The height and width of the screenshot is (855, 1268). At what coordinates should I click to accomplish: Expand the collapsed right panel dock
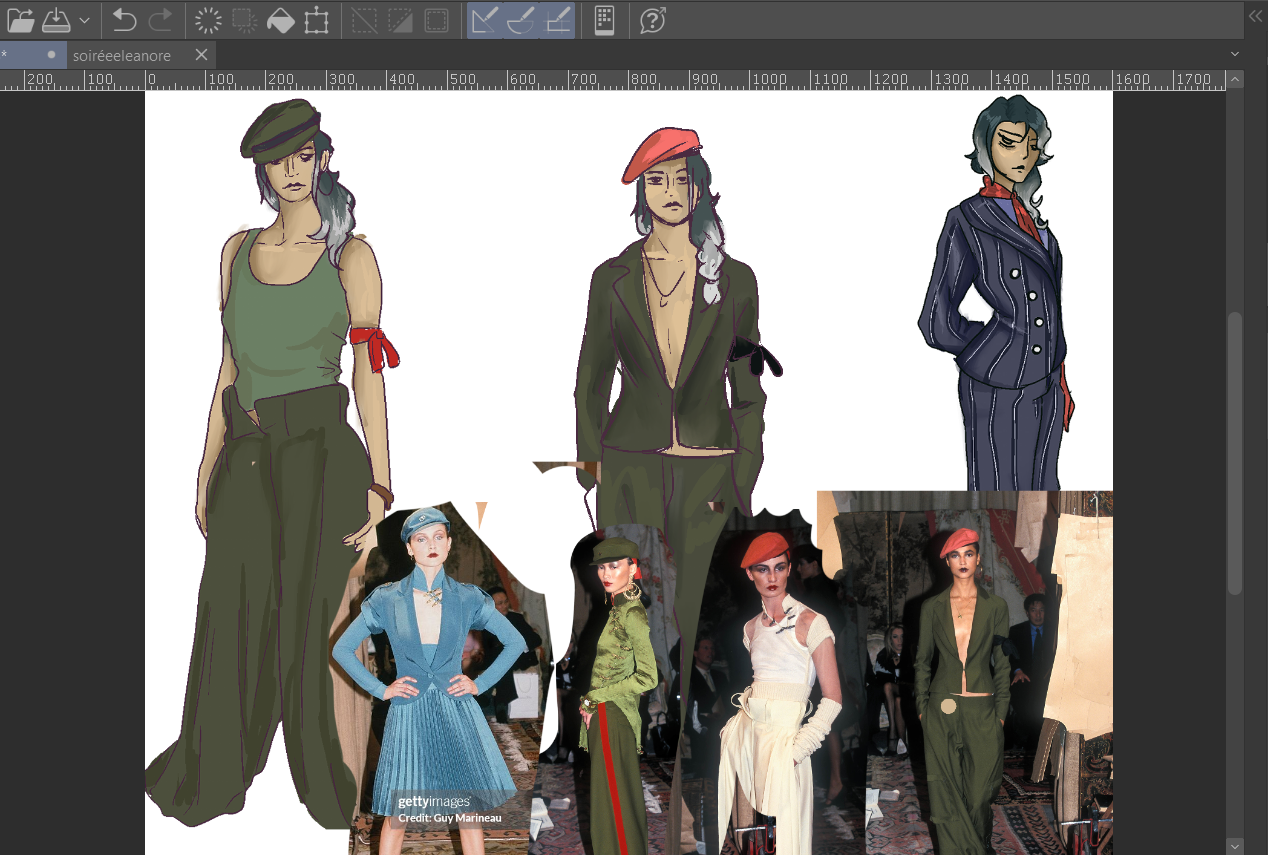[1255, 15]
